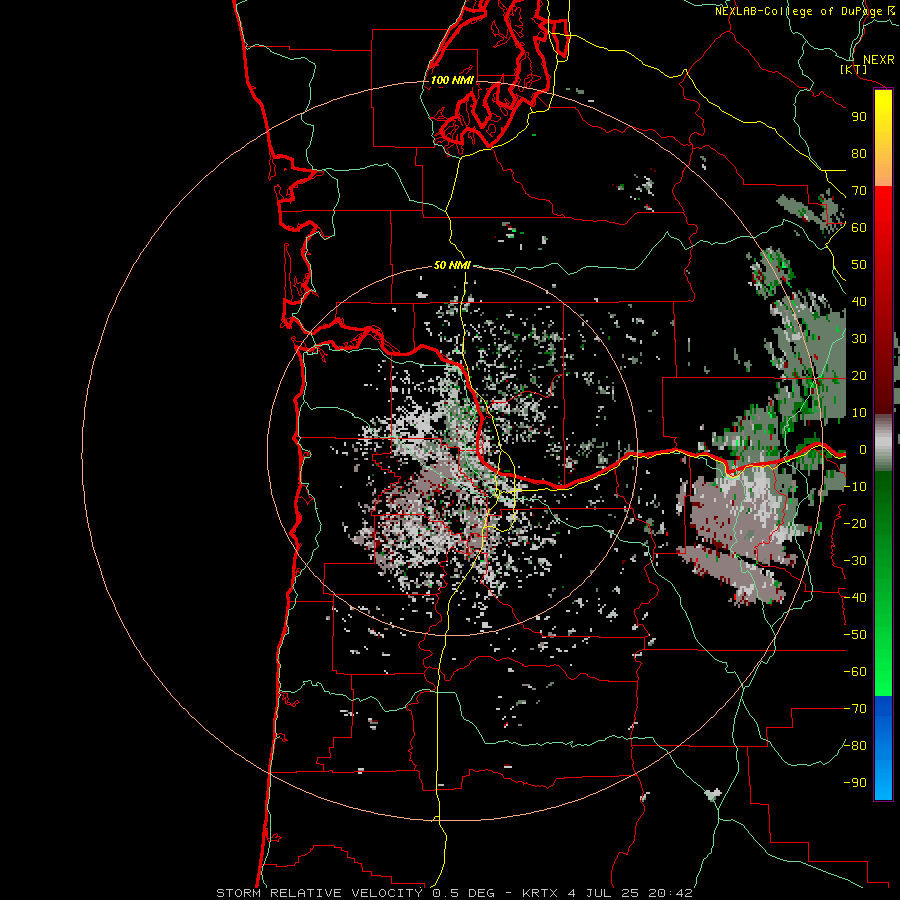Viewport: 900px width, 900px height.
Task: Click the '50 NMI' range ring label
Action: click(x=452, y=265)
